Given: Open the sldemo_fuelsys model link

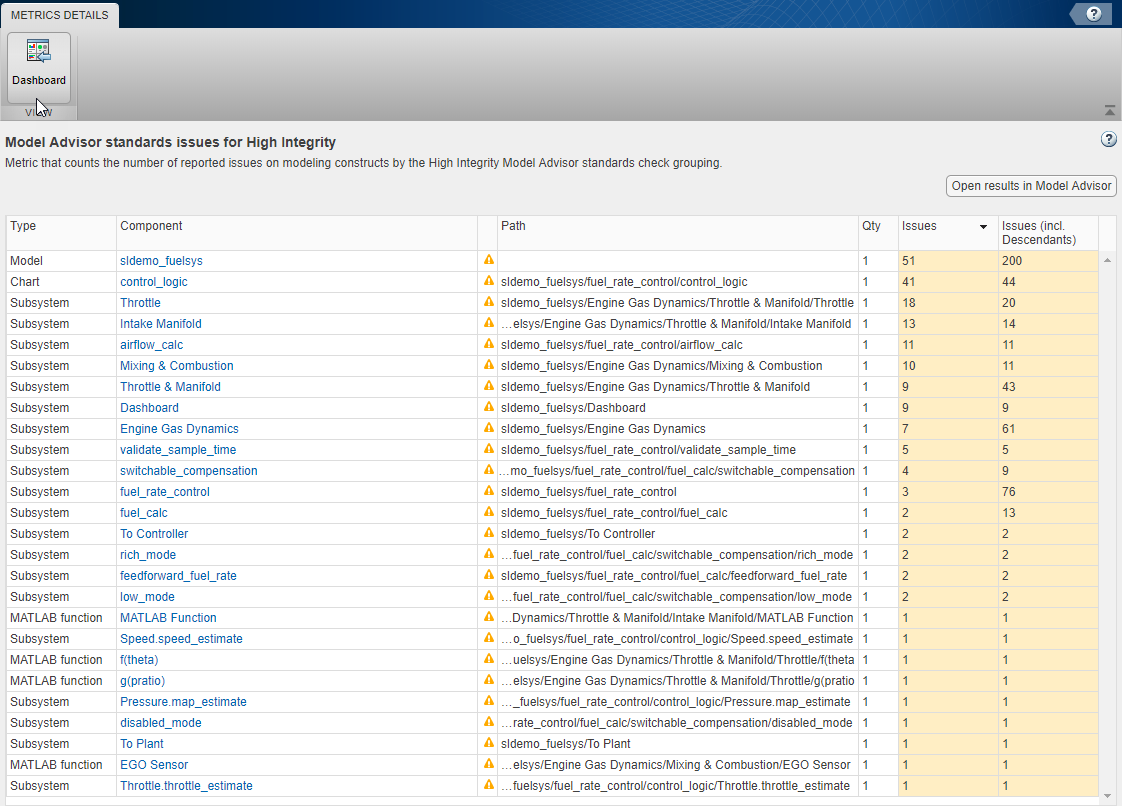Looking at the screenshot, I should point(161,261).
